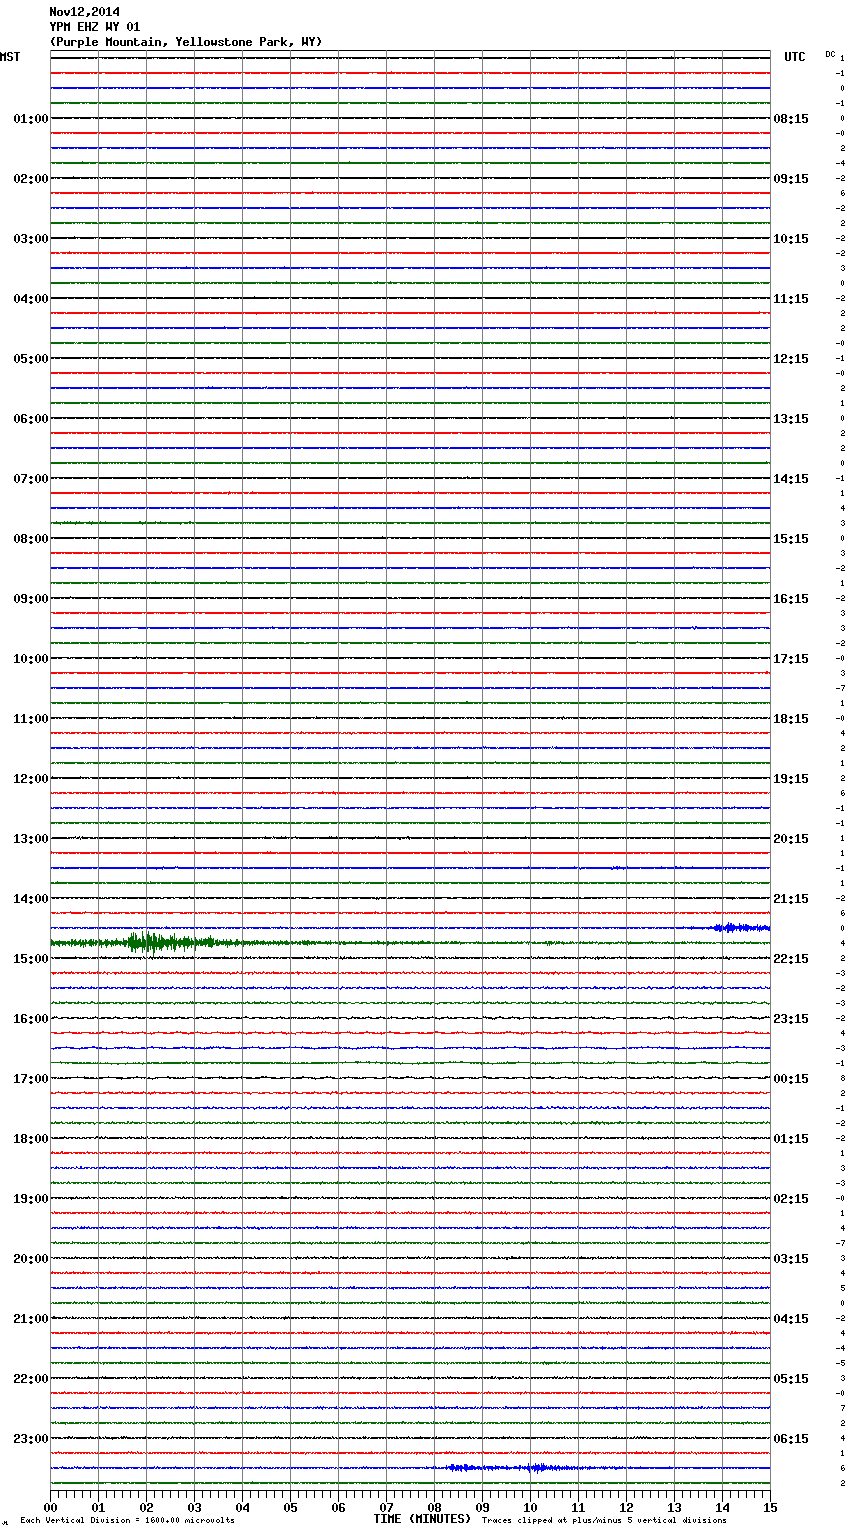Click the minute 00 tick label on bottom axis

coord(50,1507)
